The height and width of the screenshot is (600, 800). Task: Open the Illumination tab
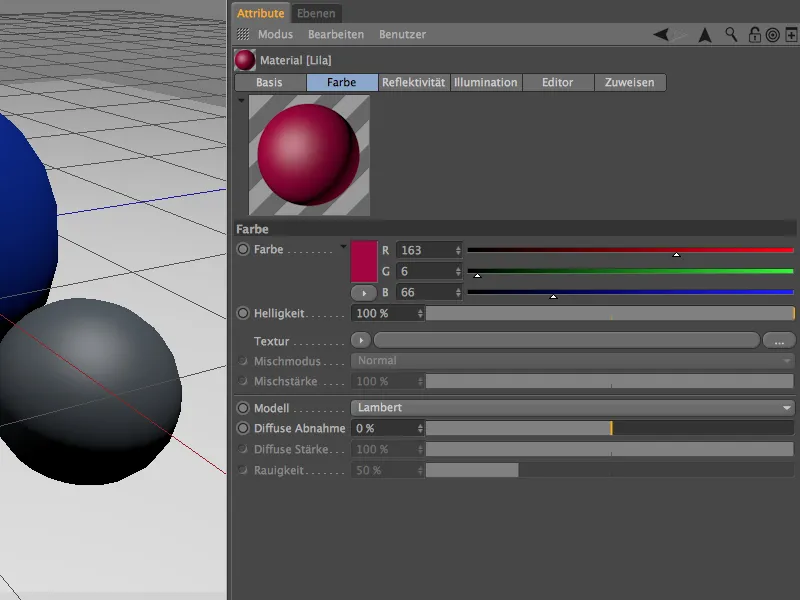486,82
